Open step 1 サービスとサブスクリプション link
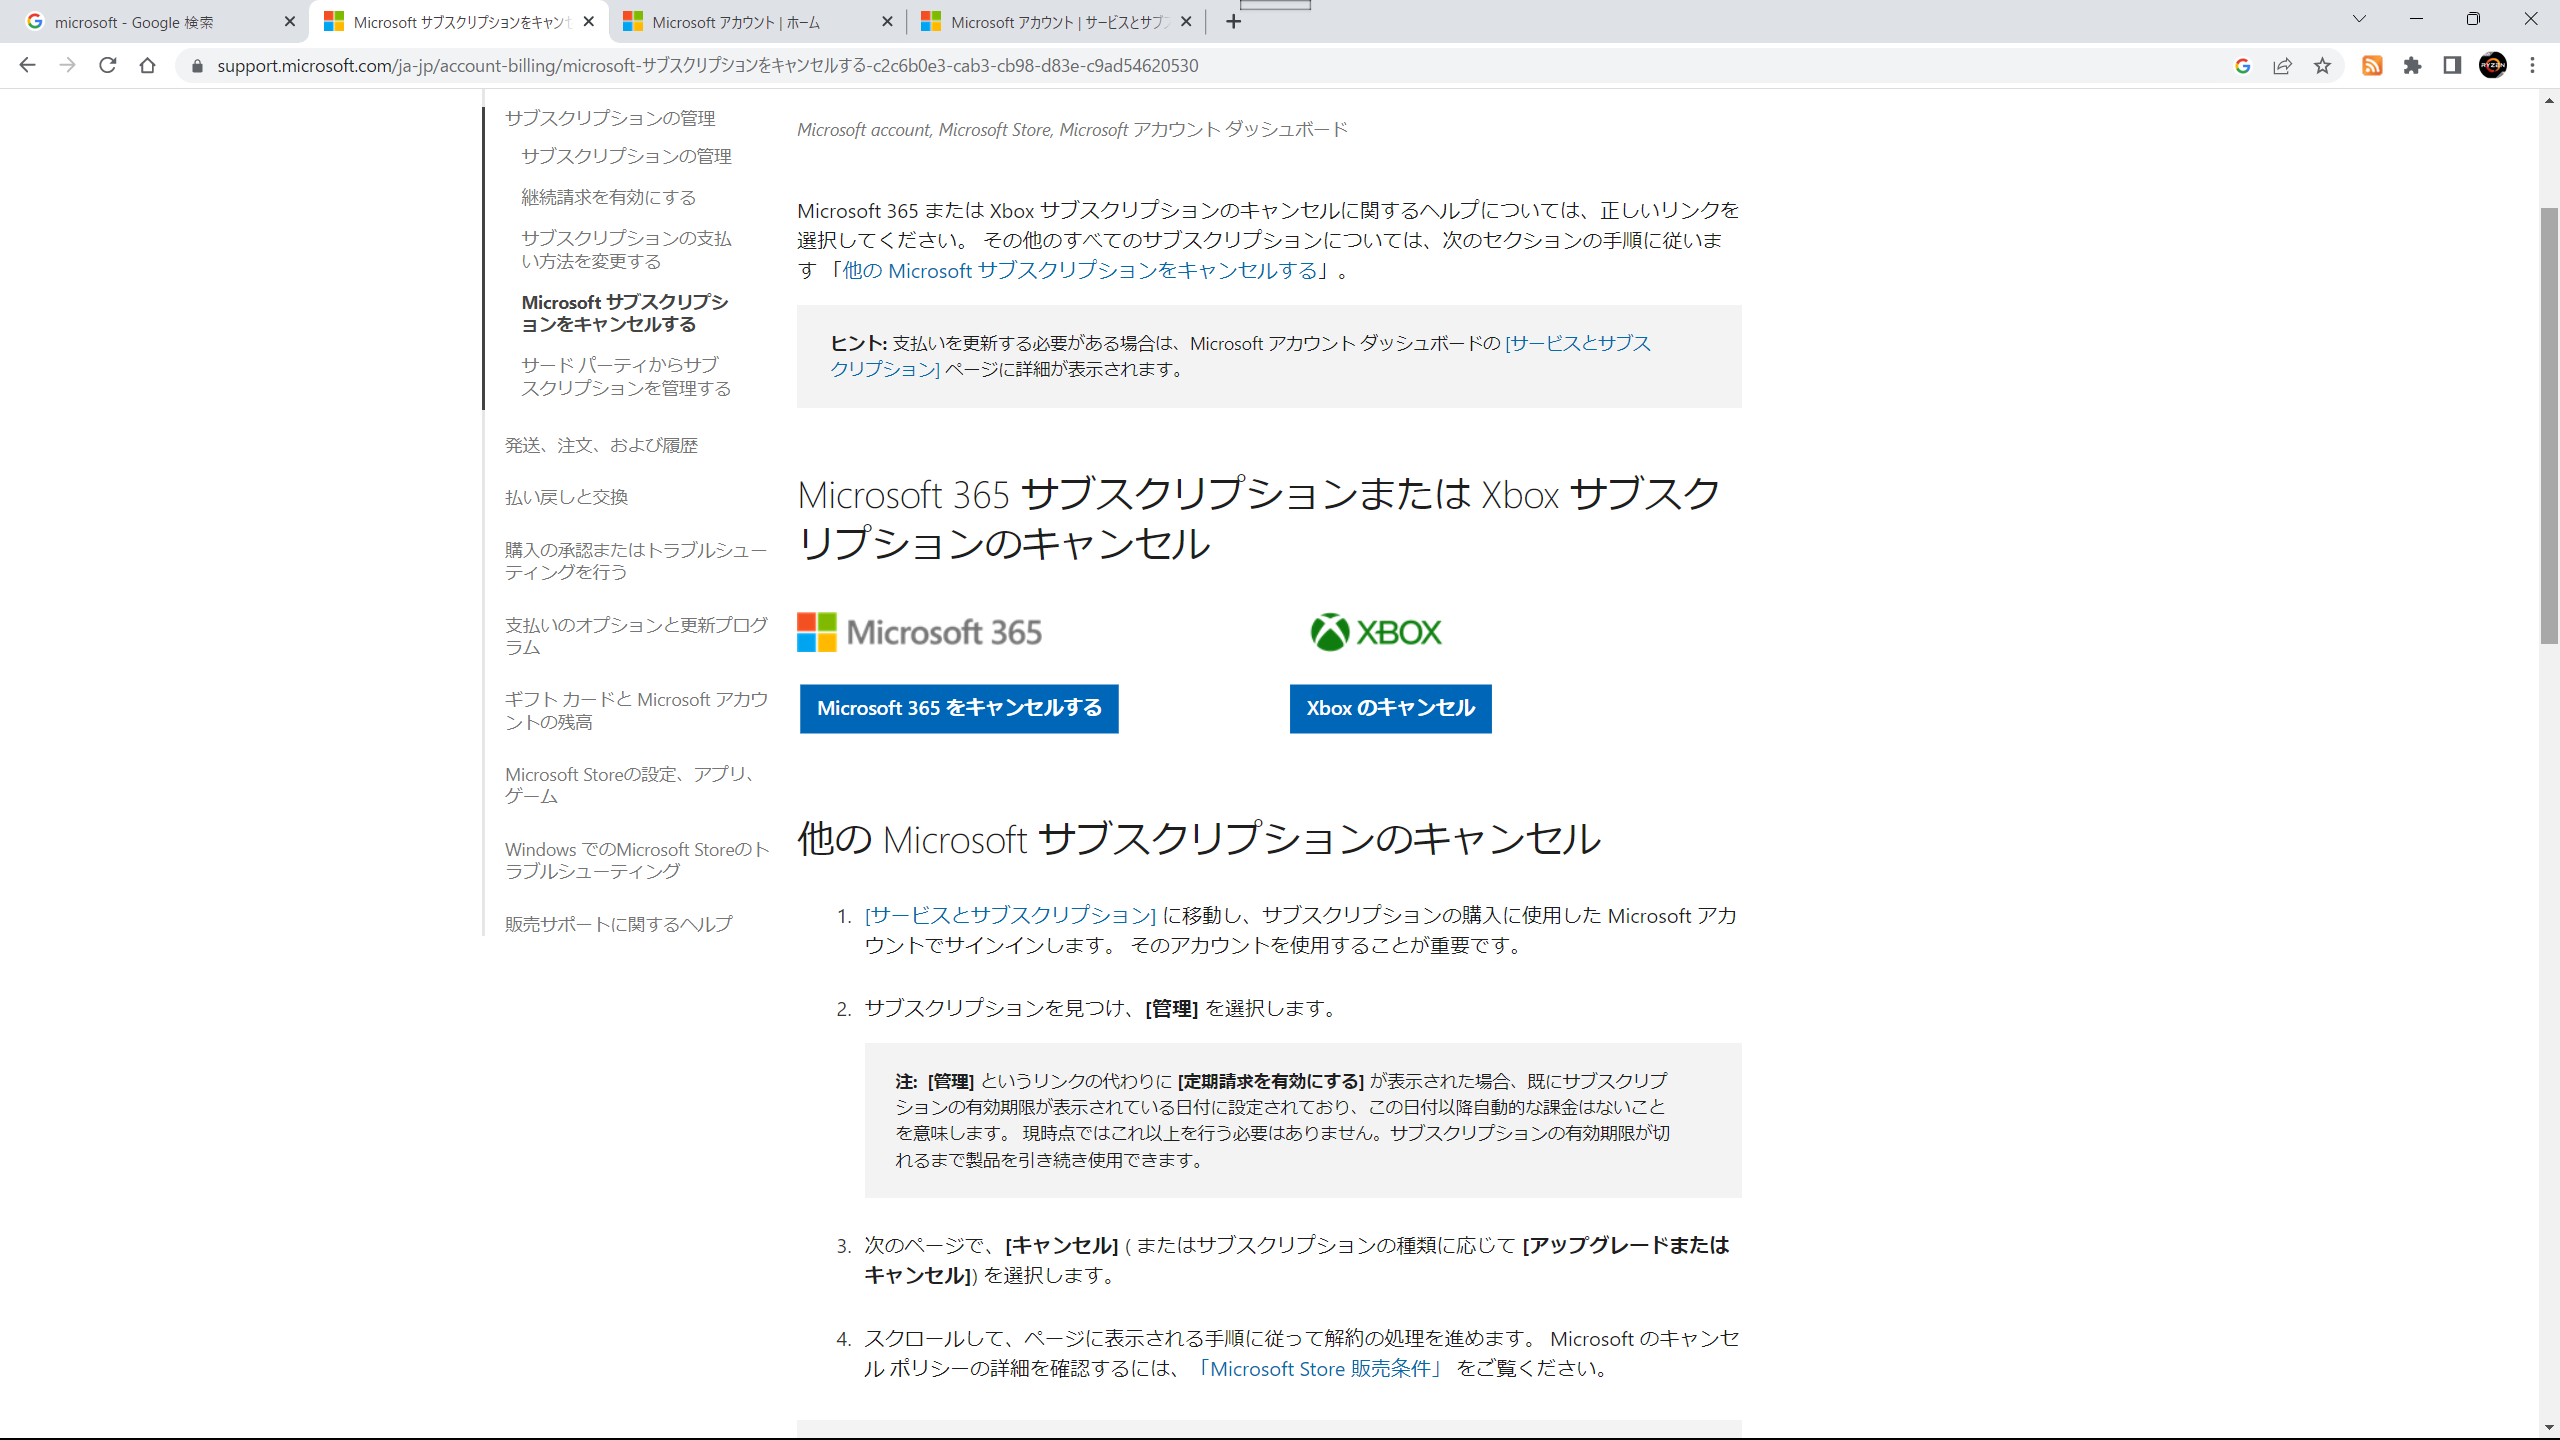Viewport: 2560px width, 1440px height. click(x=1010, y=915)
